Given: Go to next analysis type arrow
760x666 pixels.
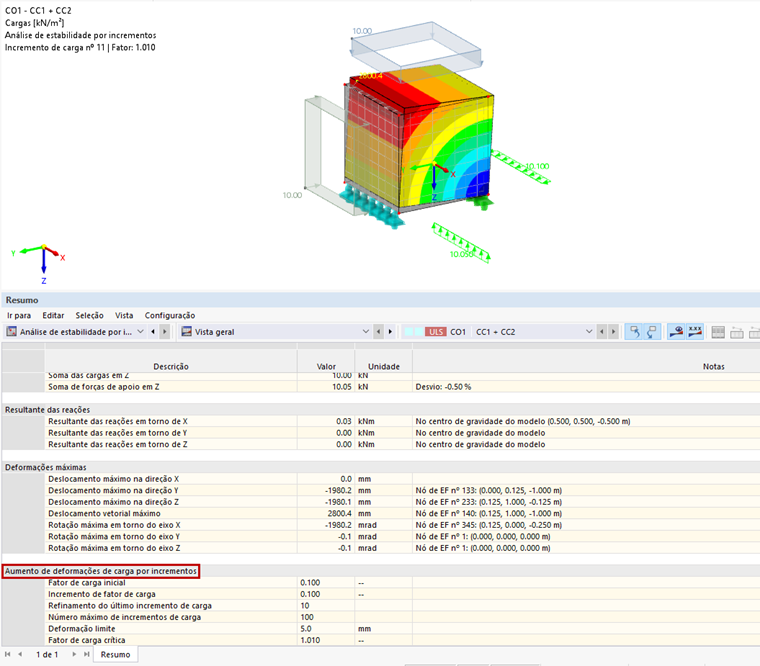Looking at the screenshot, I should pos(165,332).
